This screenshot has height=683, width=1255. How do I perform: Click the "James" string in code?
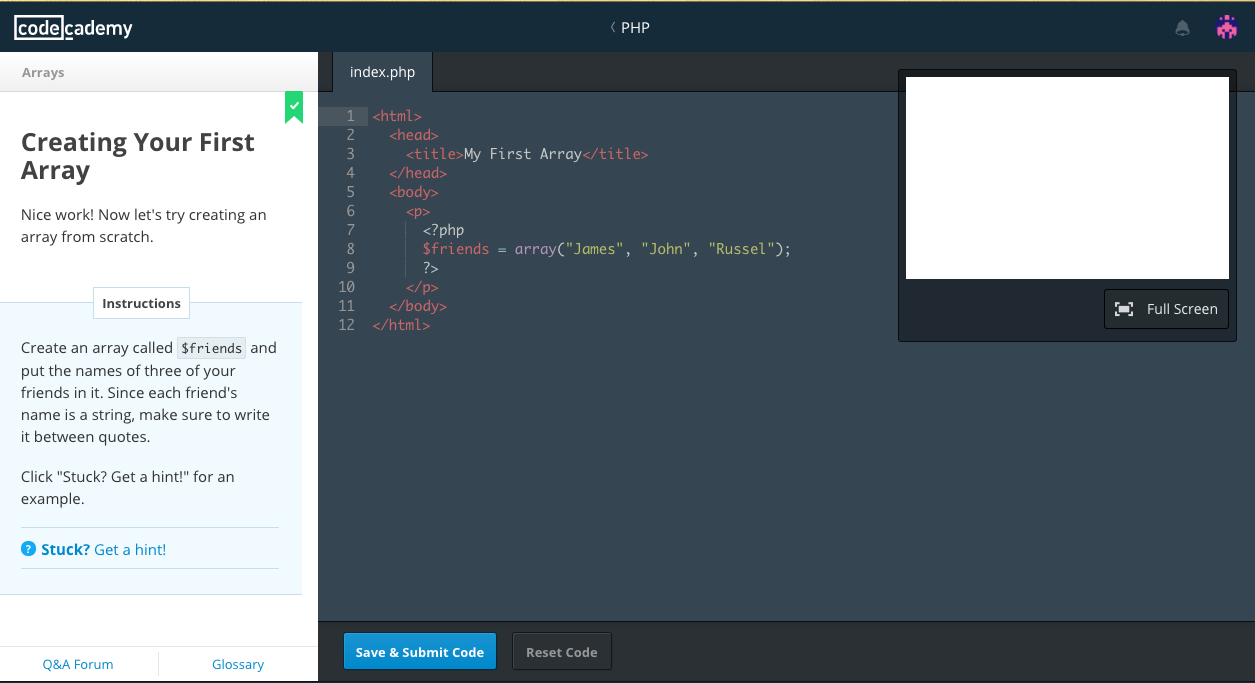tap(593, 249)
